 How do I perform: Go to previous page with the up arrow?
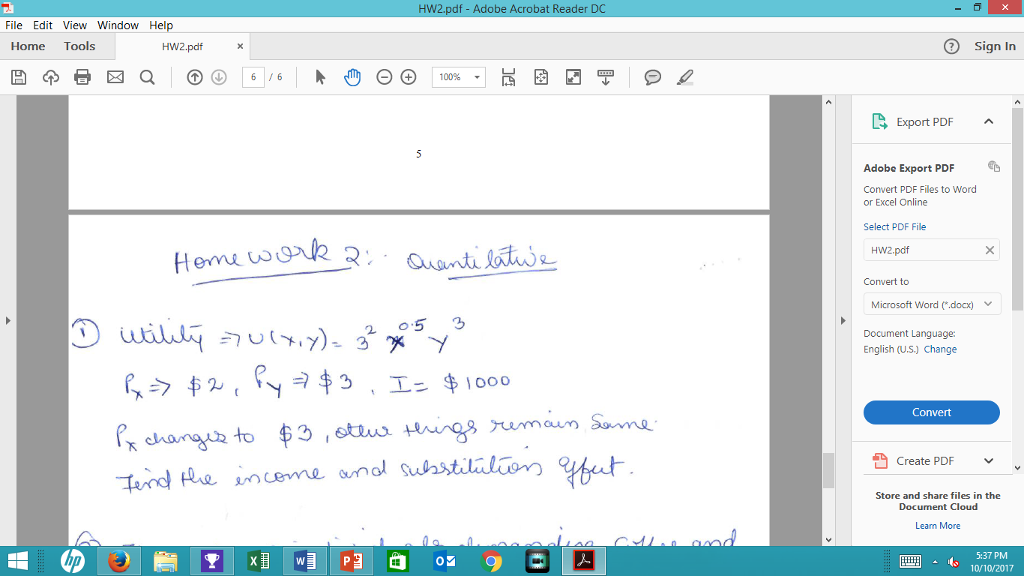coord(195,77)
